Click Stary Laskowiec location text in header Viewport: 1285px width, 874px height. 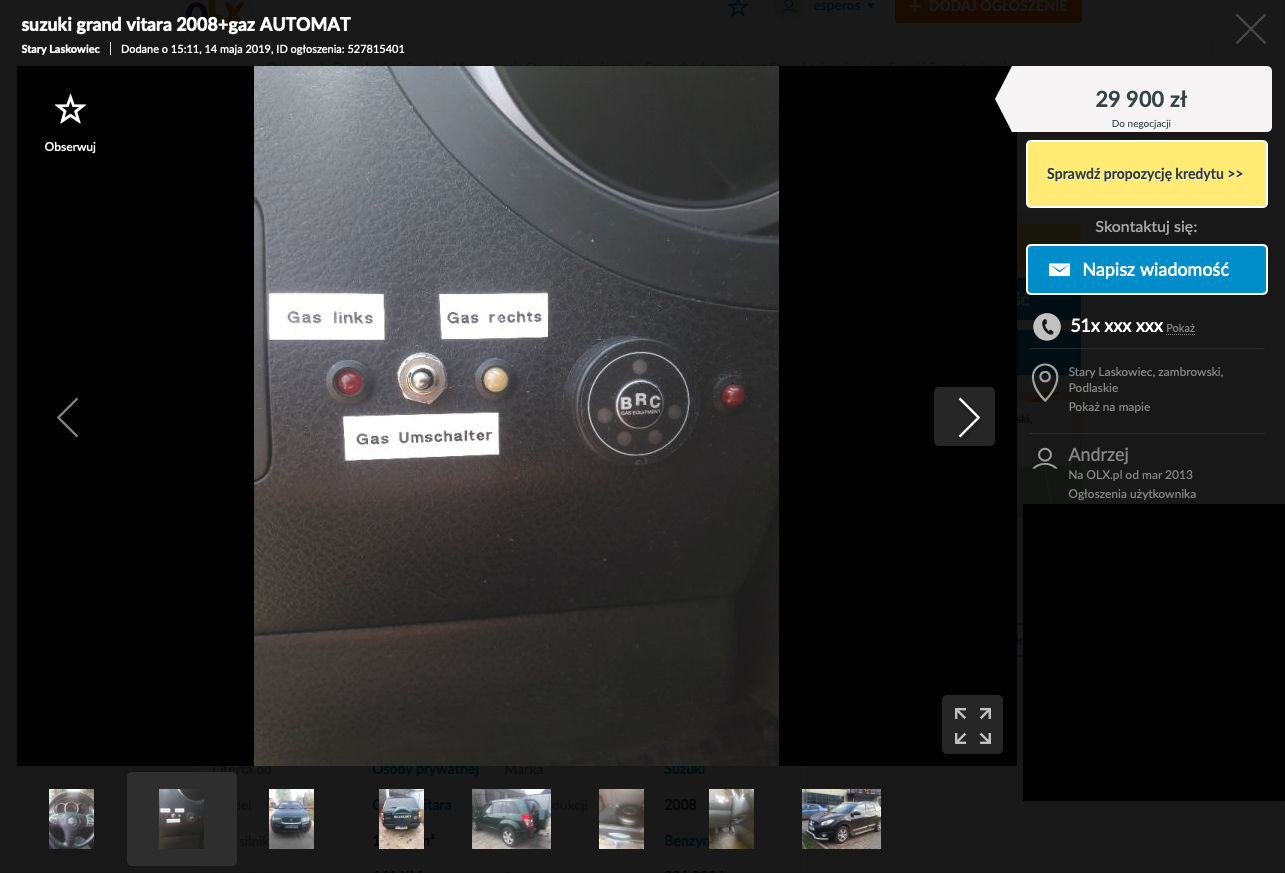click(60, 49)
